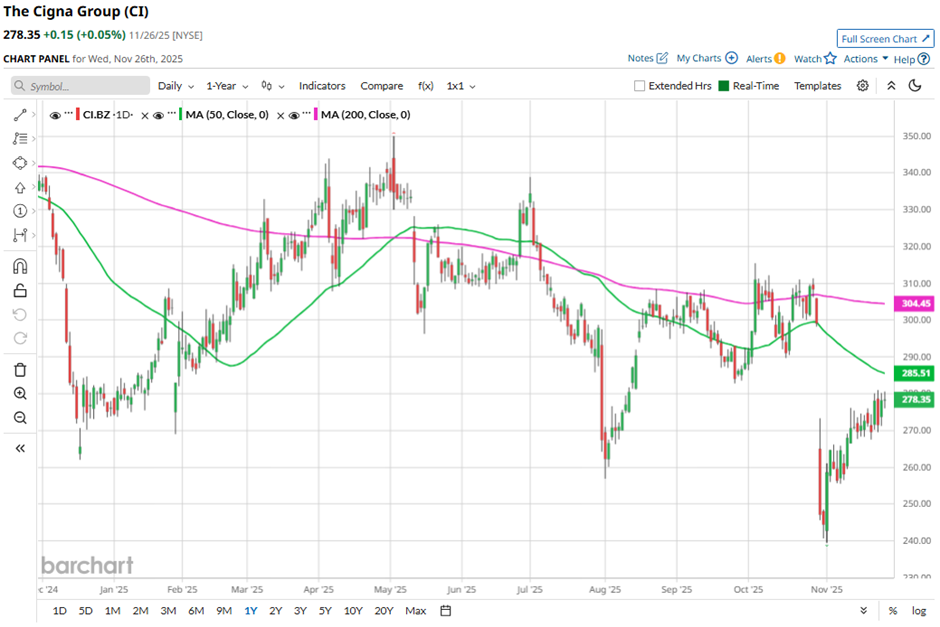Open the Templates menu

pos(817,86)
